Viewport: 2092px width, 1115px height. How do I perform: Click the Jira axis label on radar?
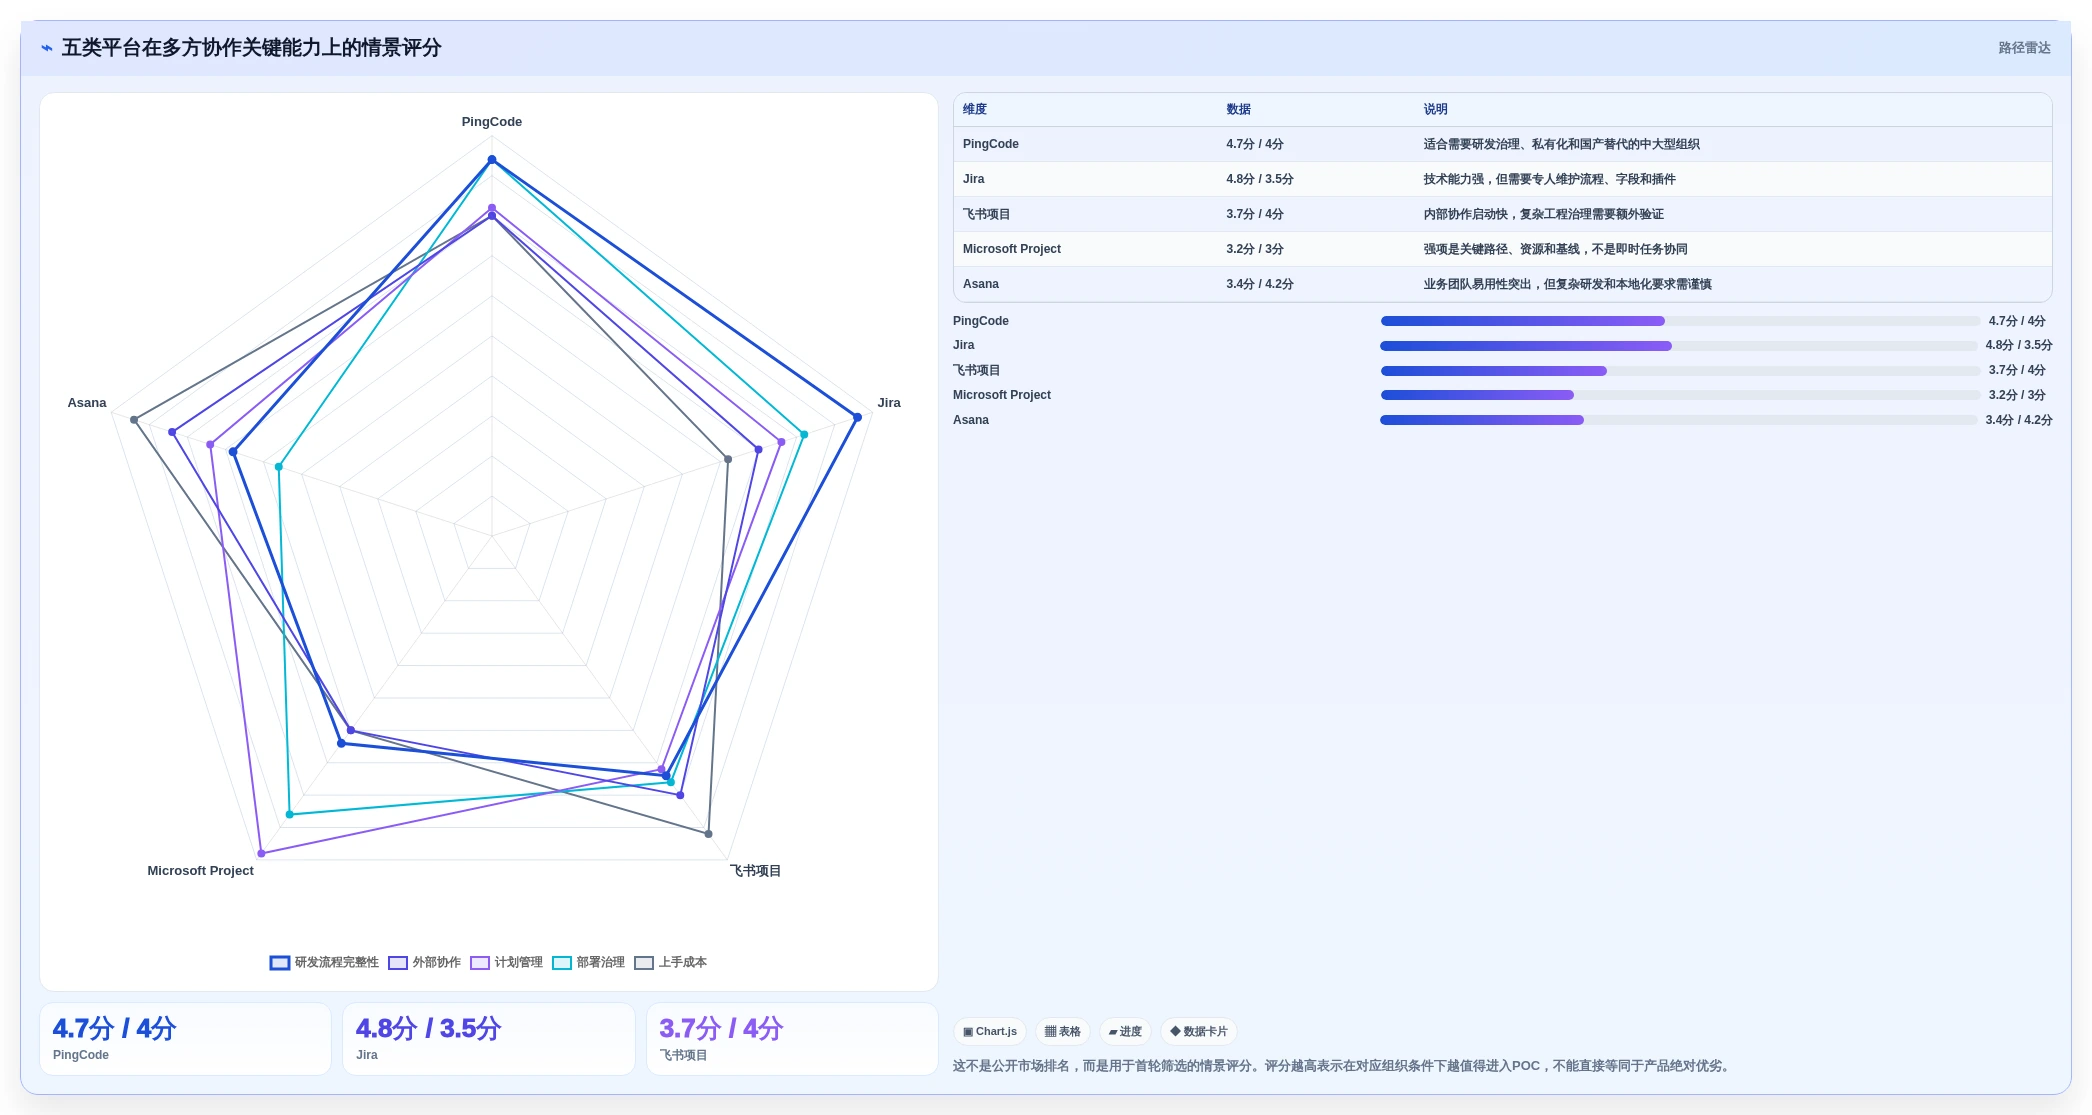889,403
